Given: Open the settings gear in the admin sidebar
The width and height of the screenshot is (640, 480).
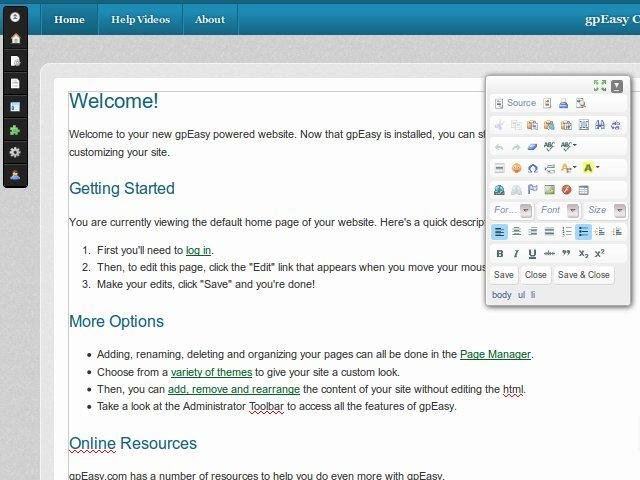Looking at the screenshot, I should tap(15, 152).
